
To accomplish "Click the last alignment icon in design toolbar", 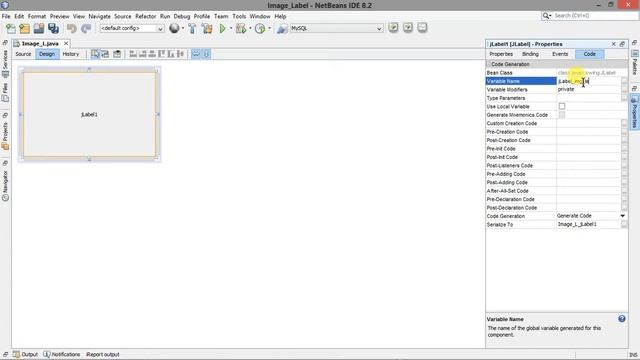I will click(x=180, y=54).
